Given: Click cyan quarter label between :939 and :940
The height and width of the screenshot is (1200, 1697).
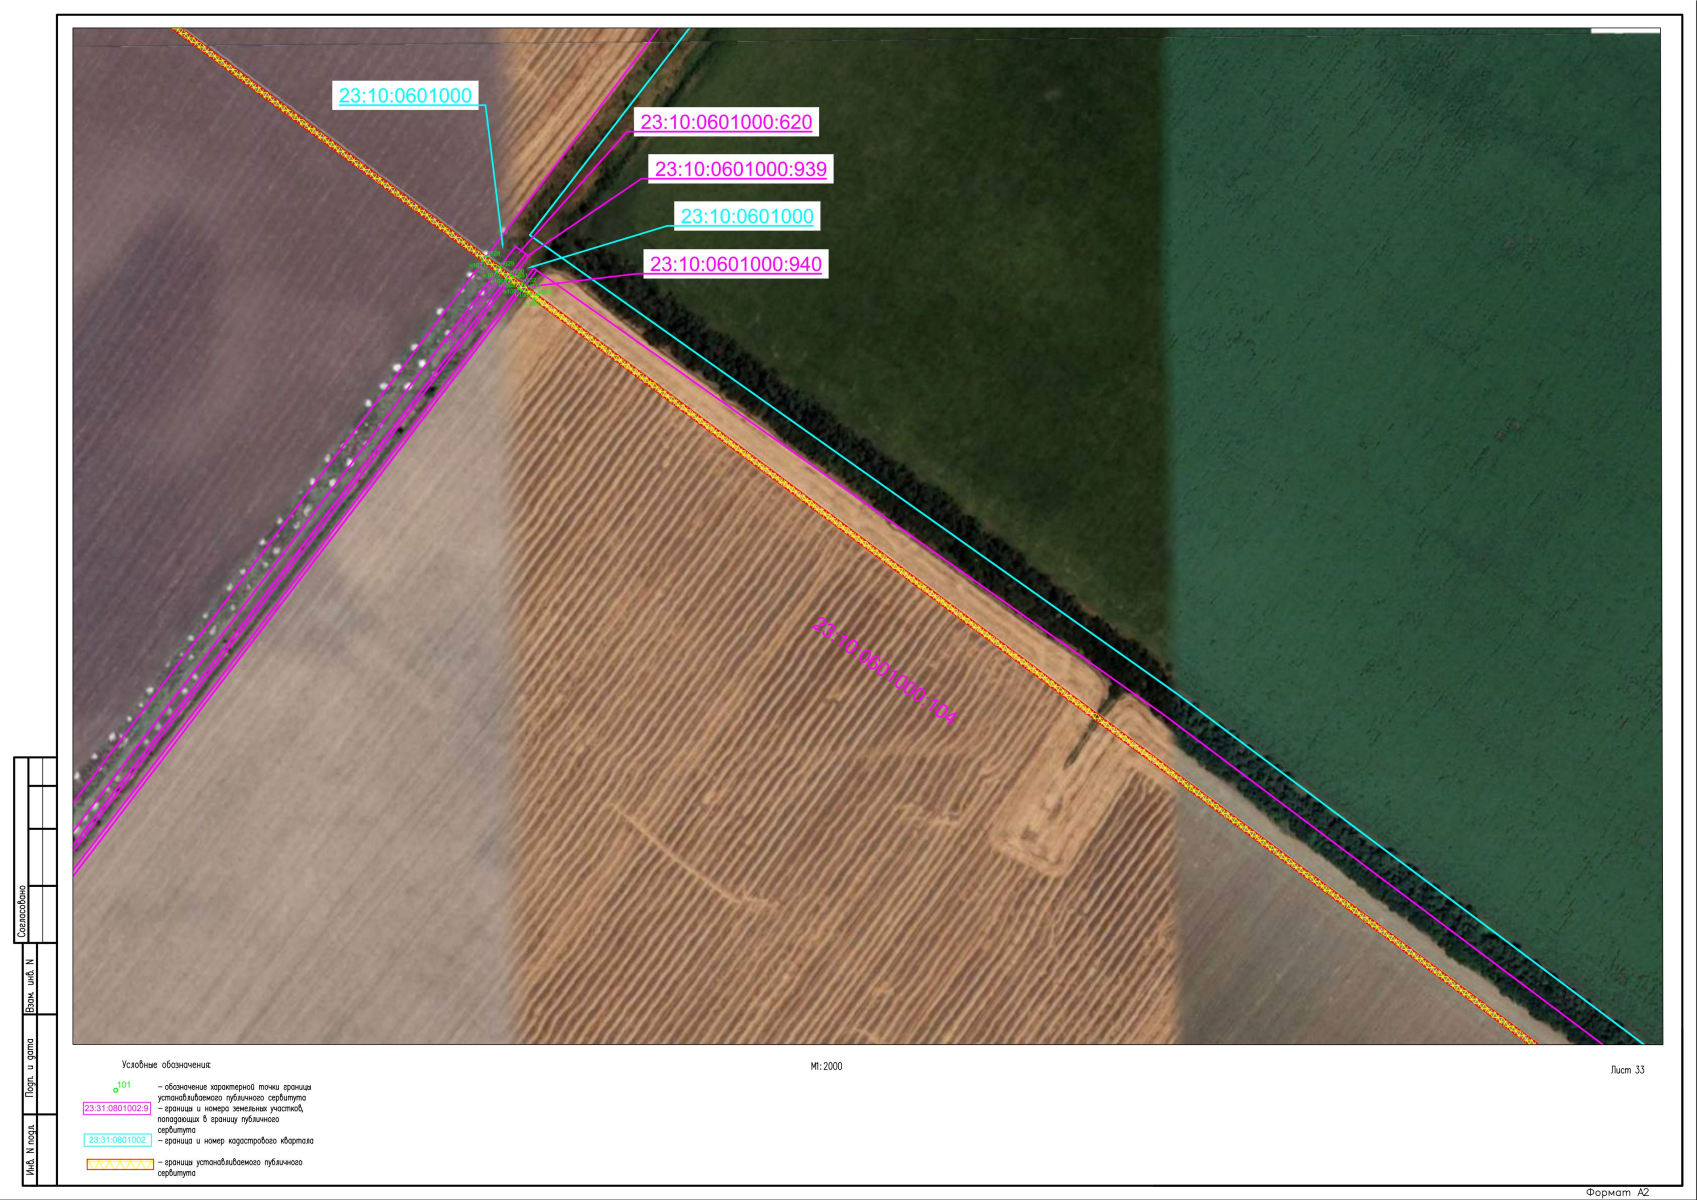Looking at the screenshot, I should [746, 216].
